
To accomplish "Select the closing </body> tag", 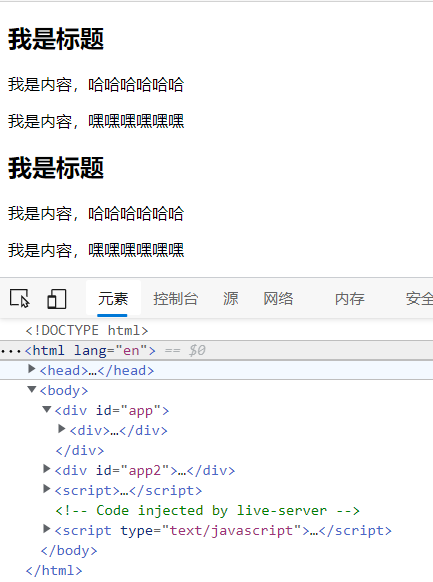I will click(69, 551).
